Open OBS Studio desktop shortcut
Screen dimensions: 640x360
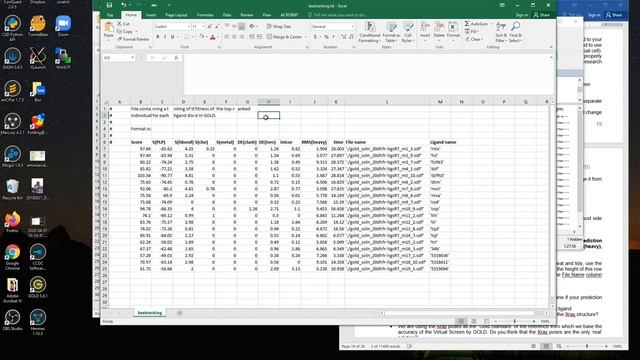[x=12, y=320]
